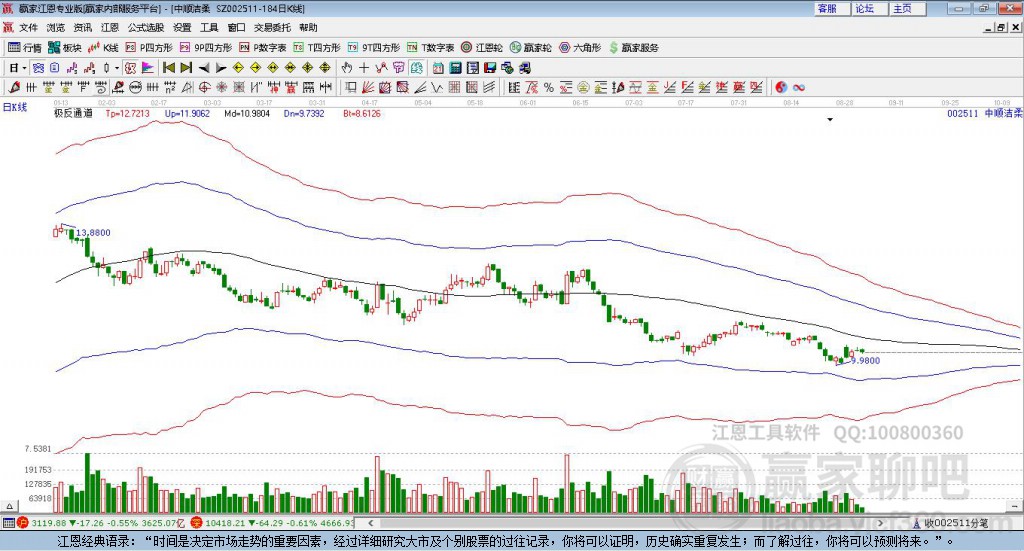Select the red pencil drawing tool
Image resolution: width=1024 pixels, height=551 pixels.
click(14, 87)
